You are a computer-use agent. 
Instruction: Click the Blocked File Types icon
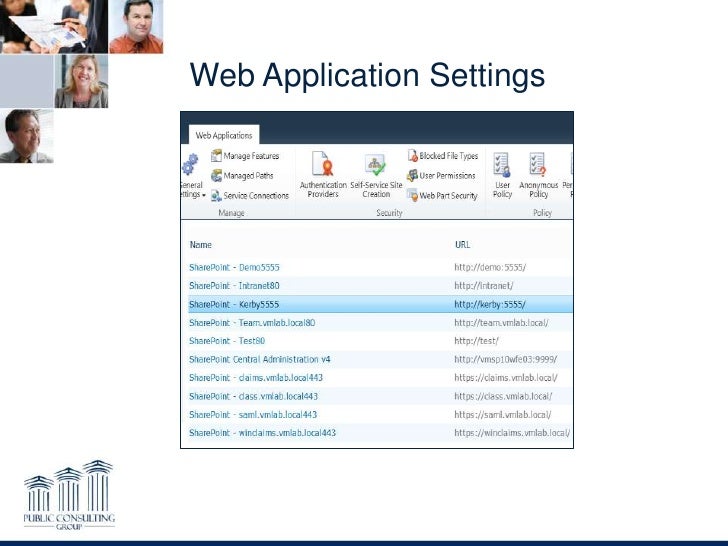(x=413, y=156)
